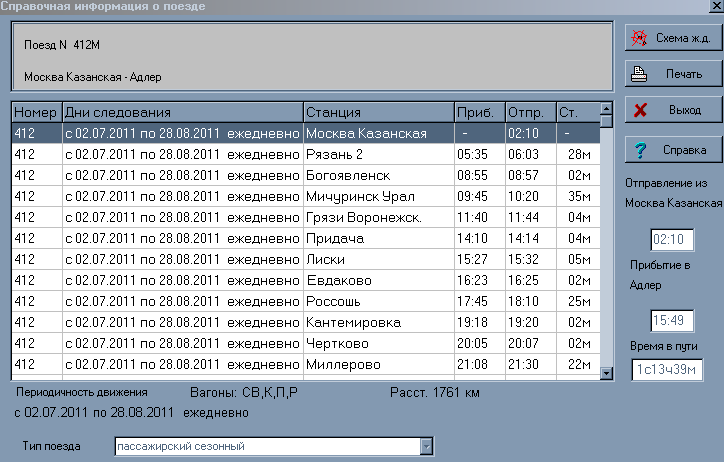
Task: Click the Поезд N 412М text
Action: tap(62, 45)
